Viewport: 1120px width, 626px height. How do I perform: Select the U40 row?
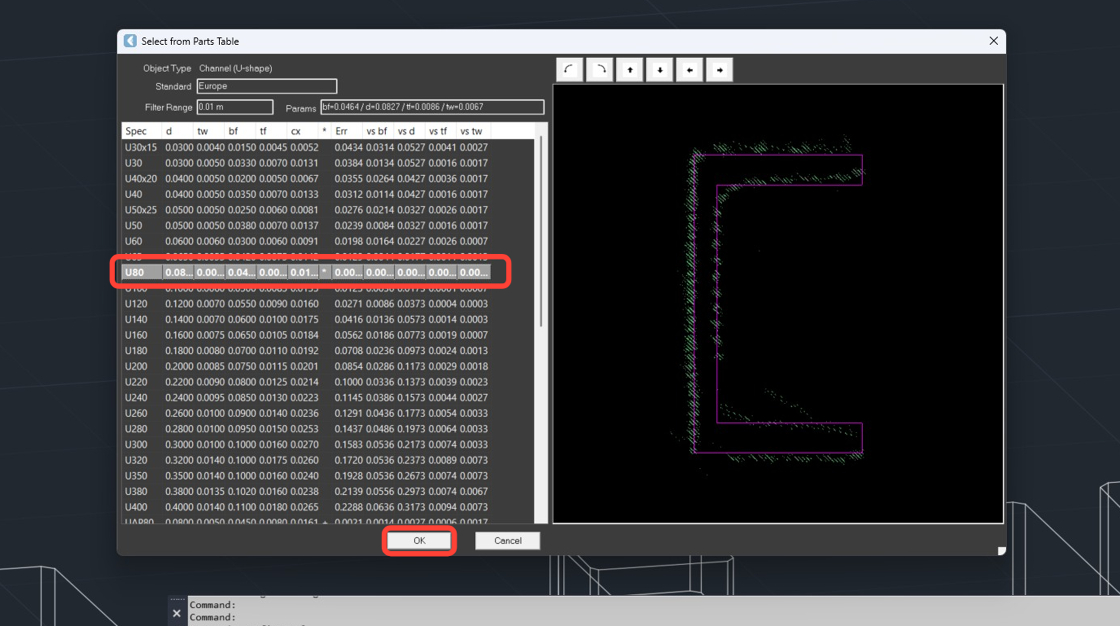pos(306,194)
